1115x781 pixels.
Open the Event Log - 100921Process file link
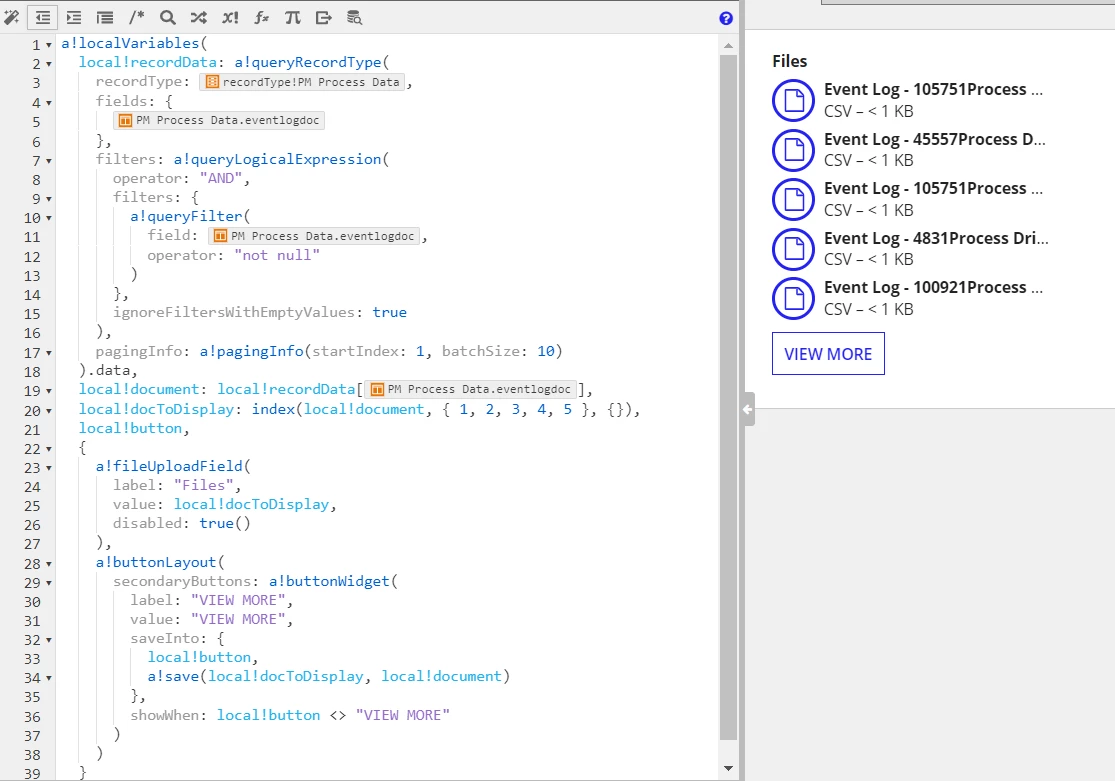pyautogui.click(x=933, y=287)
